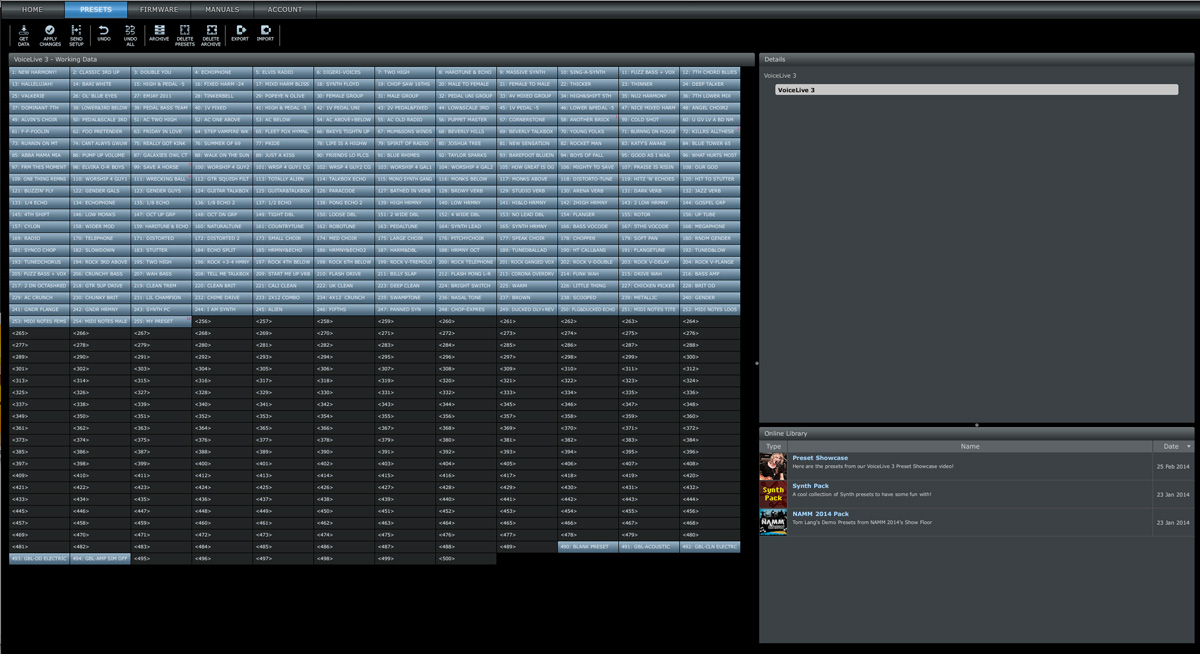Click the Get Data toolbar icon
The width and height of the screenshot is (1200, 654).
click(23, 35)
